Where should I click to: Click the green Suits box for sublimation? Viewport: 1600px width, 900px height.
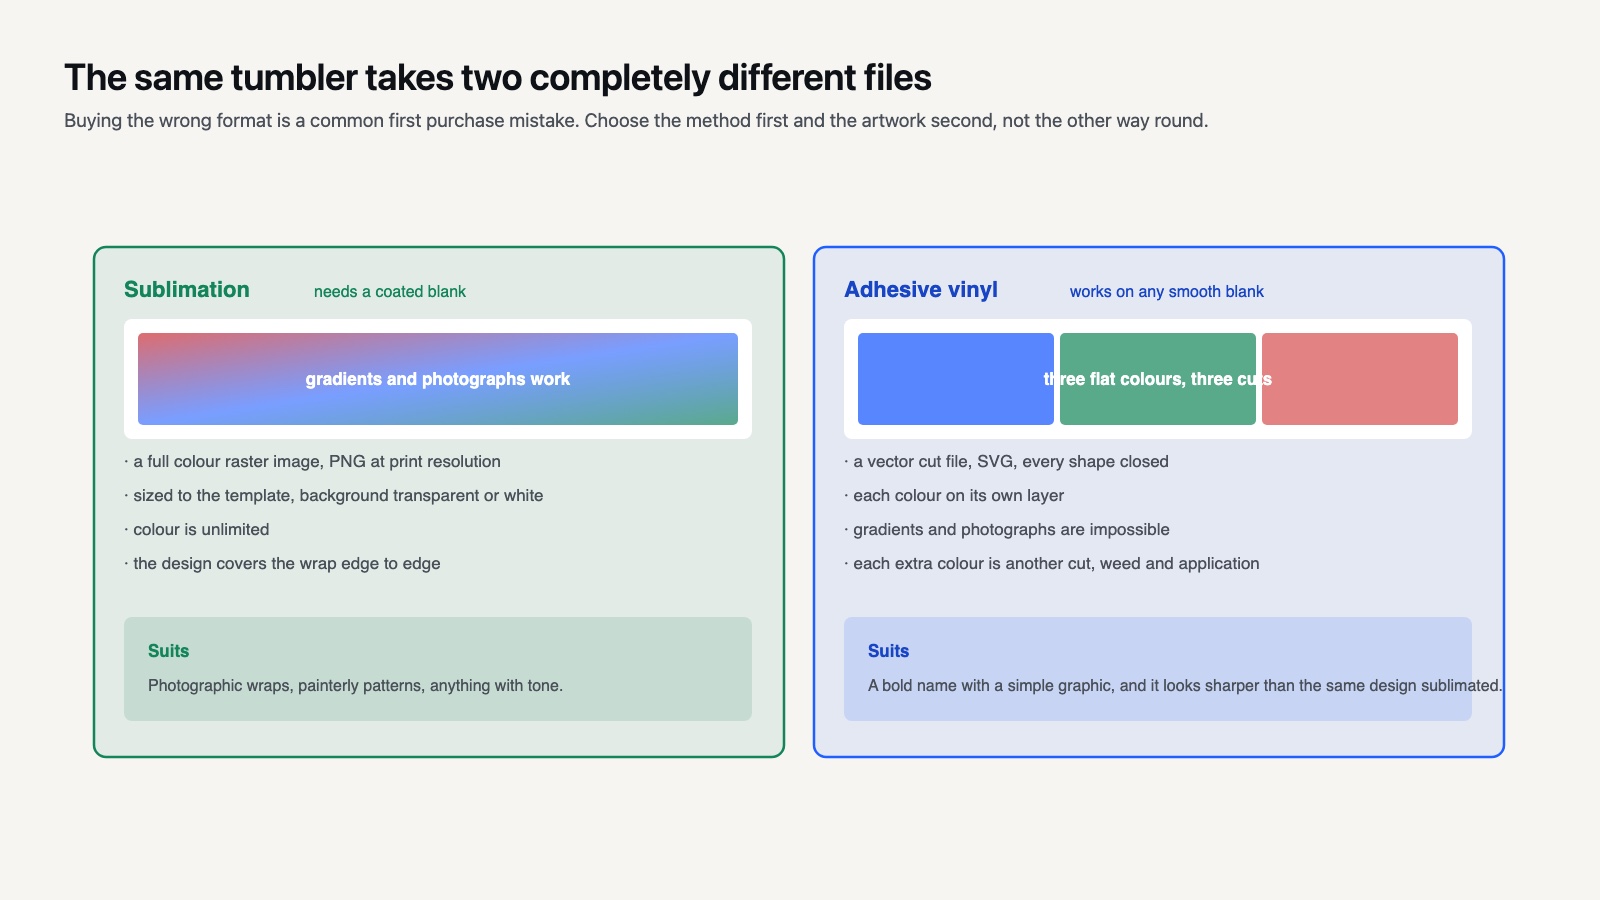click(x=438, y=669)
